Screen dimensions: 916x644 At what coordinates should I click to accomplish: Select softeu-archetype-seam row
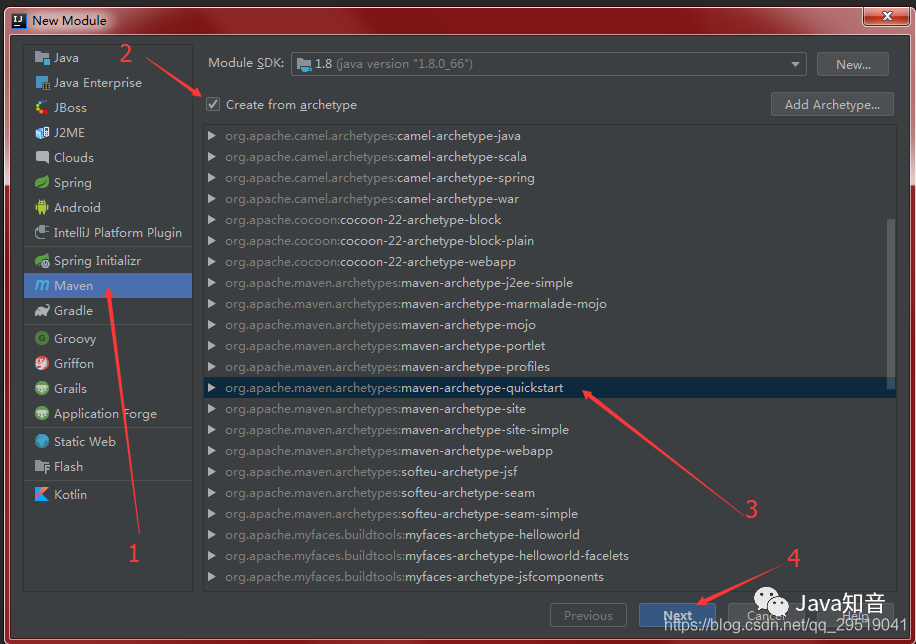pyautogui.click(x=549, y=493)
